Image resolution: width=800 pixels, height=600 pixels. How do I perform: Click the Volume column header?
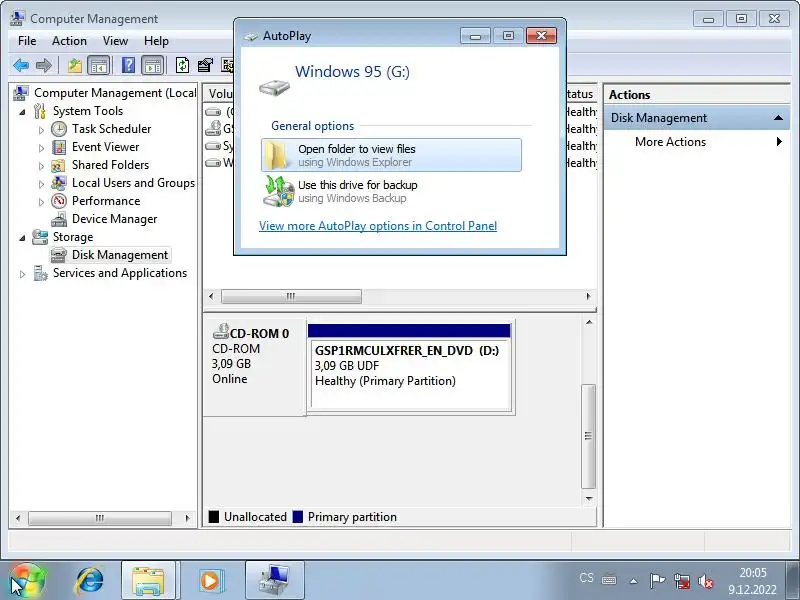pos(220,94)
